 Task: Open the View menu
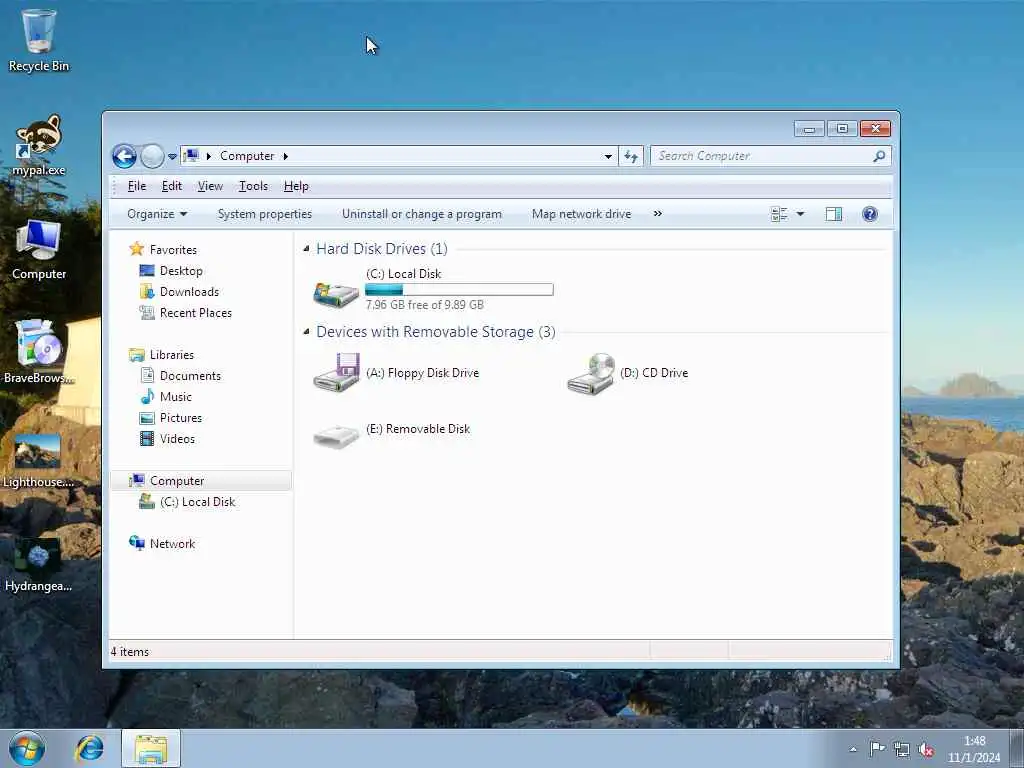pos(210,186)
